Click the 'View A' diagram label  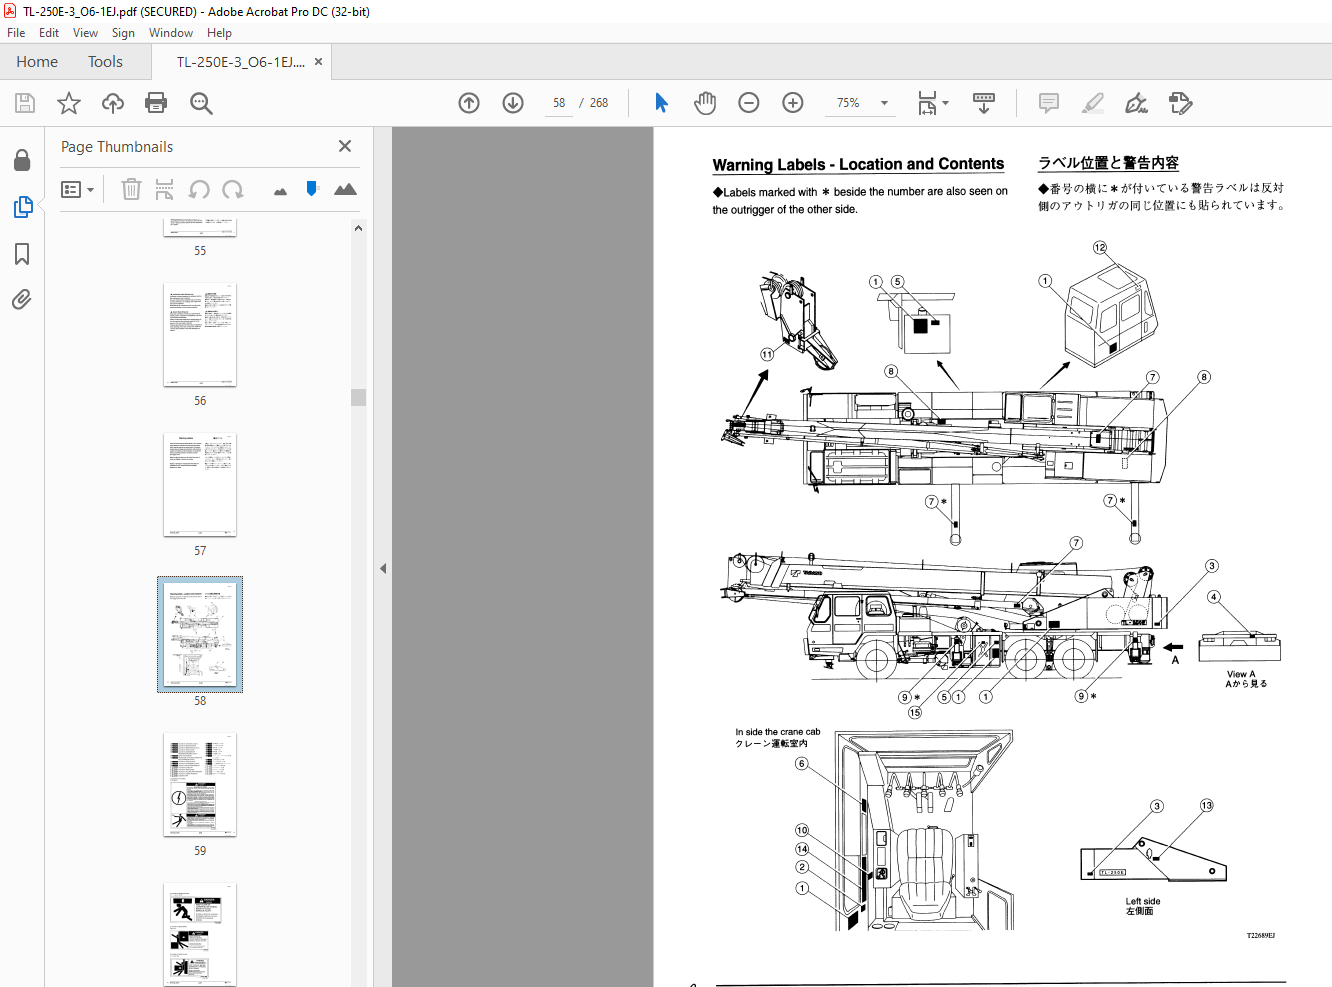[1241, 674]
